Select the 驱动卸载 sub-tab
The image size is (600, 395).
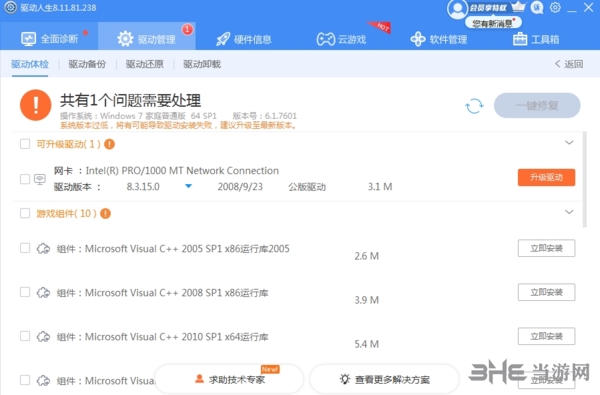(x=202, y=64)
